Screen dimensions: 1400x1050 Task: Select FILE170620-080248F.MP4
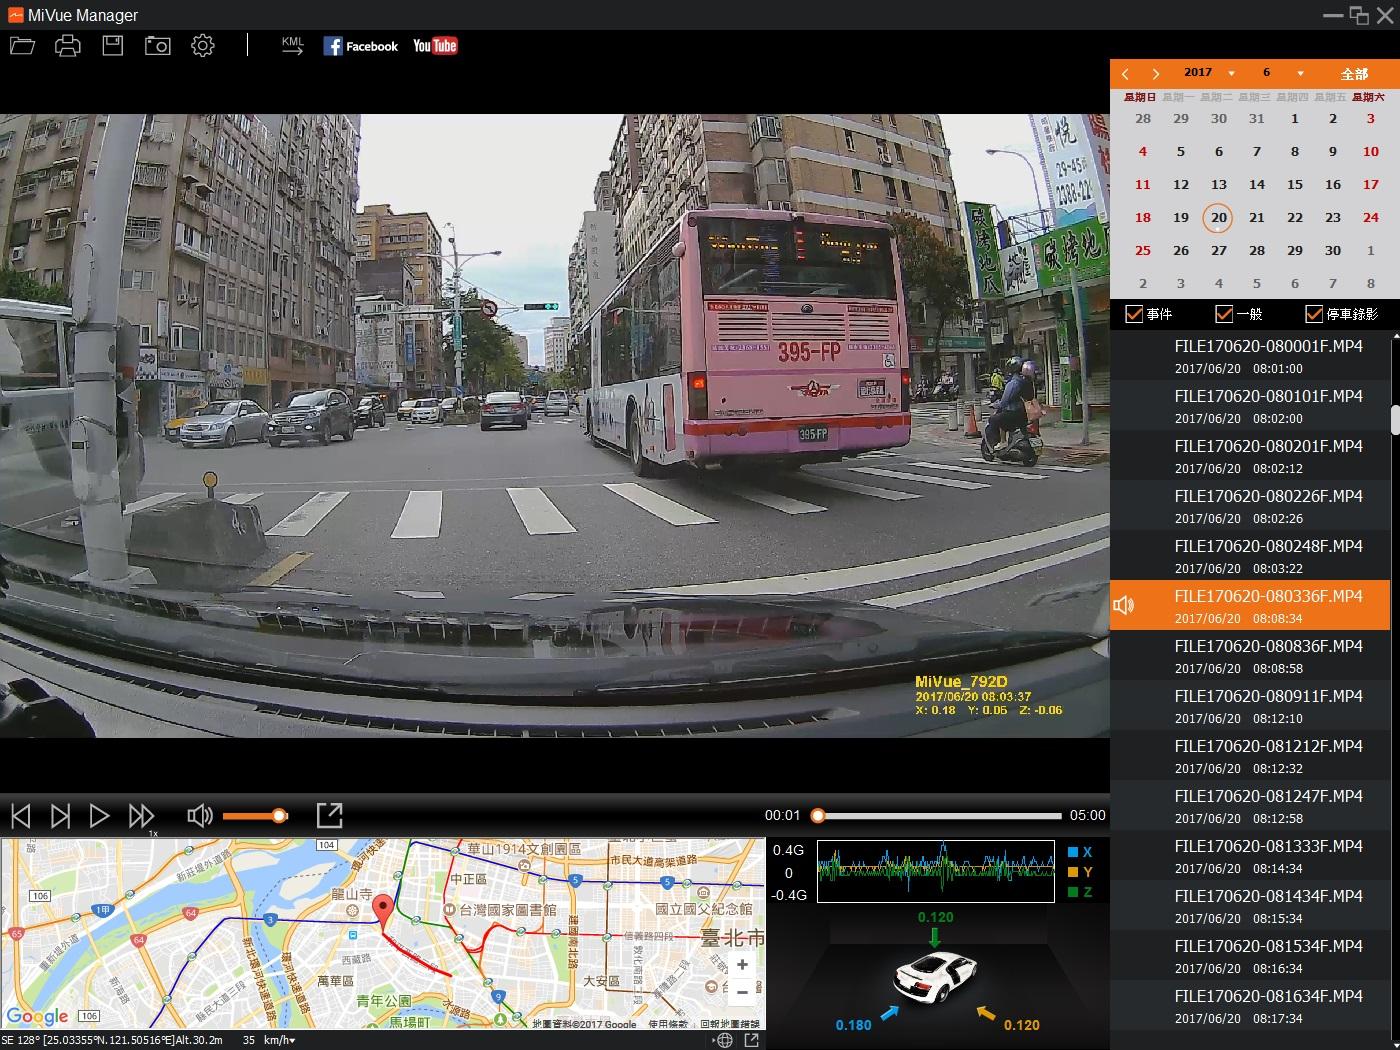(x=1250, y=556)
